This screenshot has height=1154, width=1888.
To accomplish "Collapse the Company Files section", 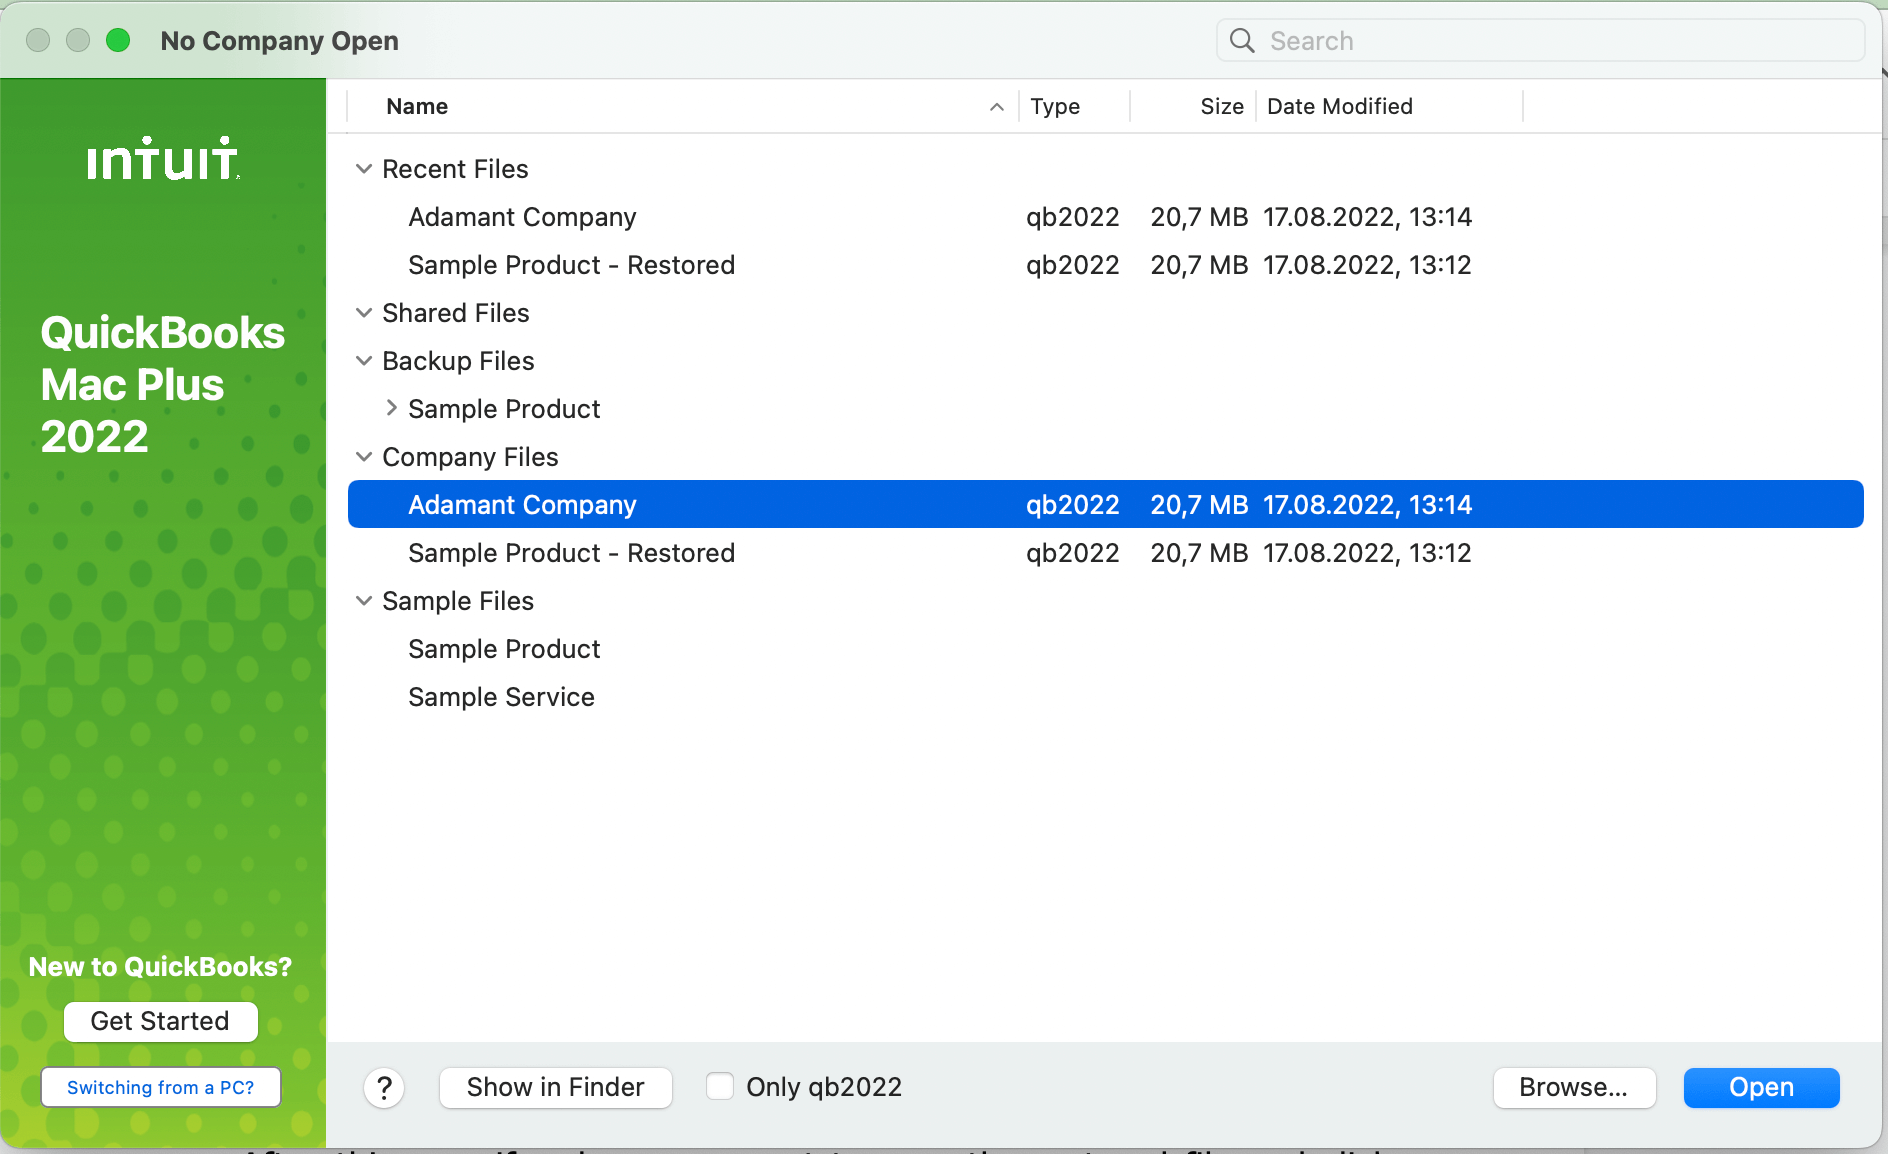I will (363, 456).
